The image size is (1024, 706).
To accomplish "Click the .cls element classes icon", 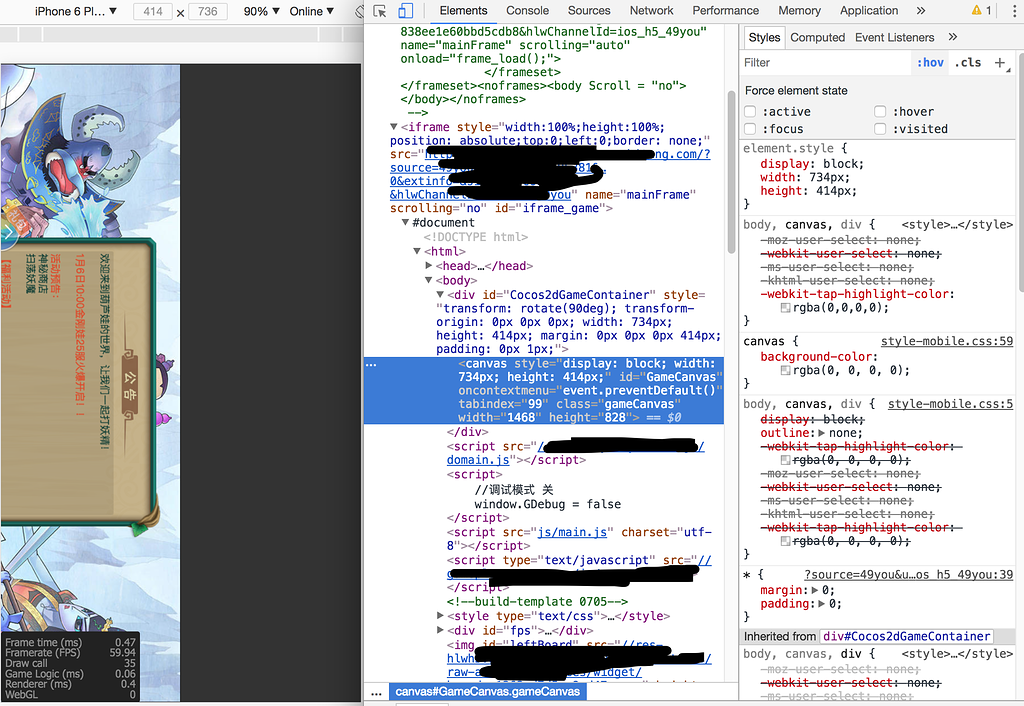I will (x=967, y=62).
